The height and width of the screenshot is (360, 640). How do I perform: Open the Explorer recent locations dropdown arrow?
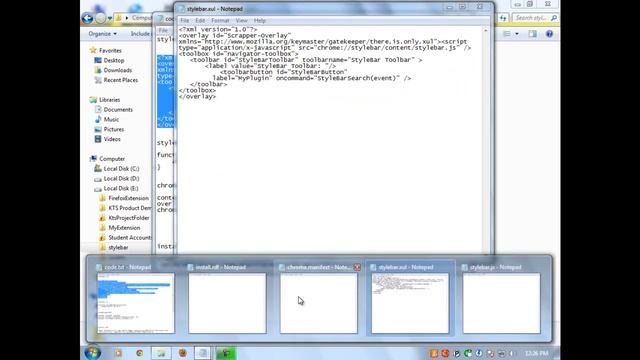pyautogui.click(x=110, y=18)
